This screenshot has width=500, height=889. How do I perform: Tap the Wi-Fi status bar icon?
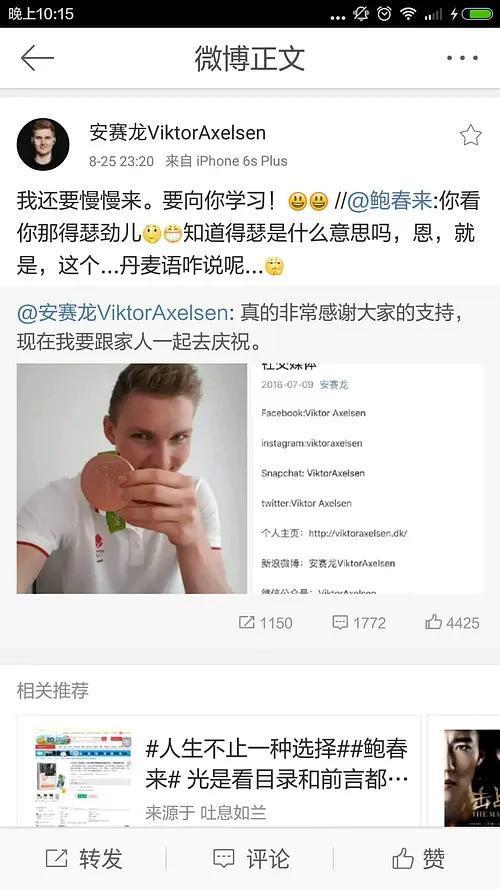click(408, 14)
